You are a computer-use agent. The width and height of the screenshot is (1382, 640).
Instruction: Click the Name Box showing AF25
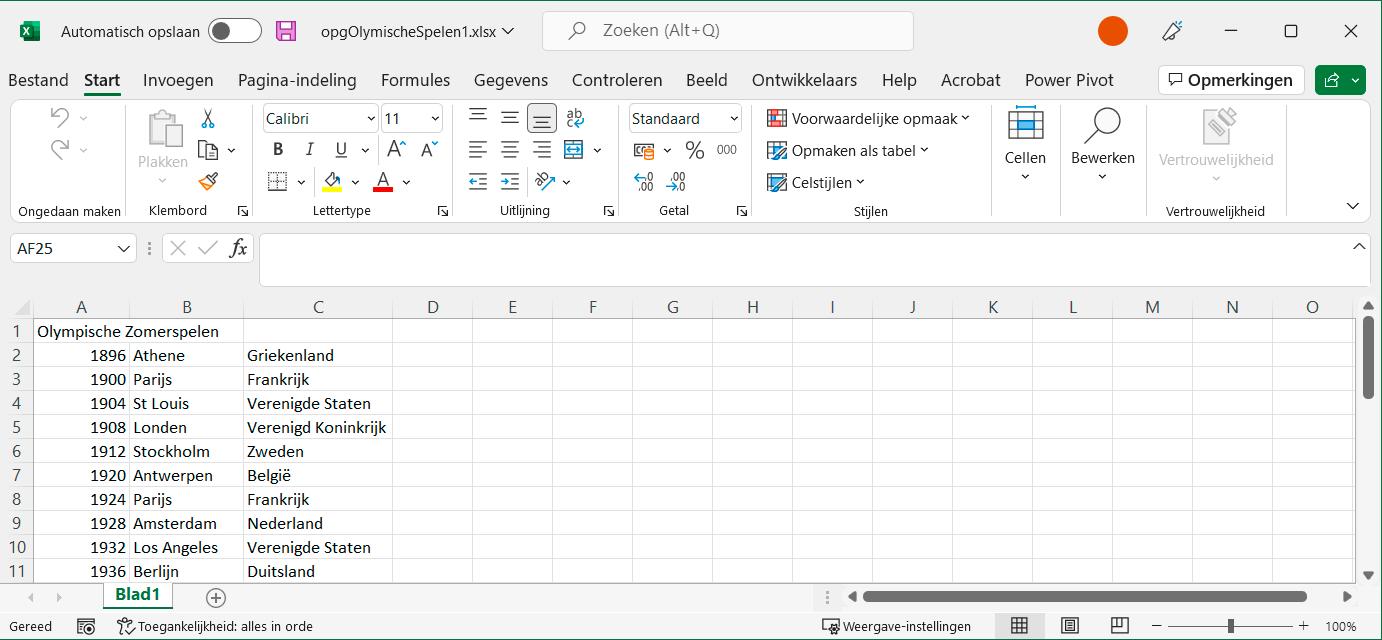pos(73,248)
